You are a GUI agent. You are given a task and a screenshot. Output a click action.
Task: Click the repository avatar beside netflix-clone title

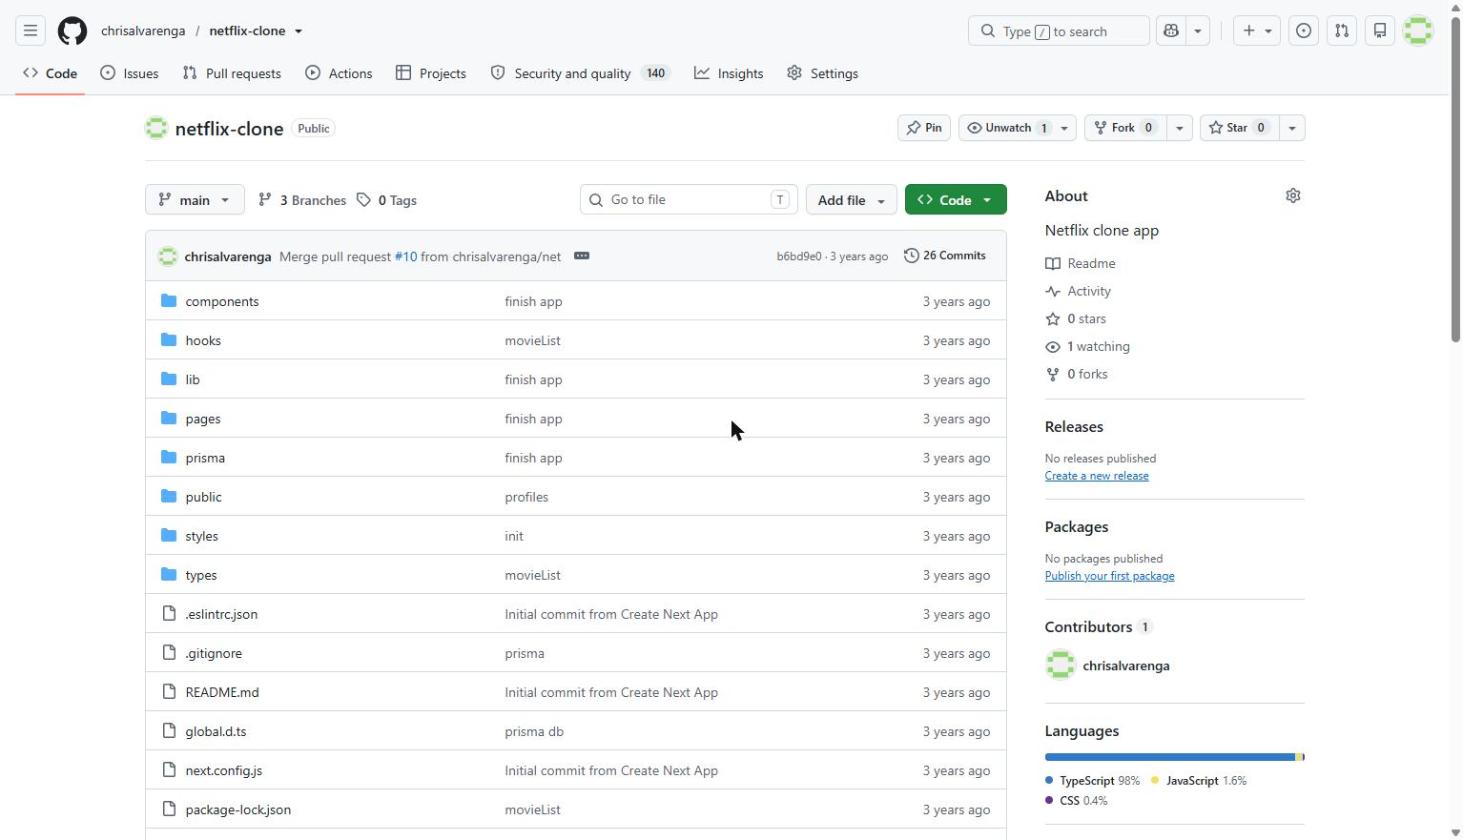point(156,128)
